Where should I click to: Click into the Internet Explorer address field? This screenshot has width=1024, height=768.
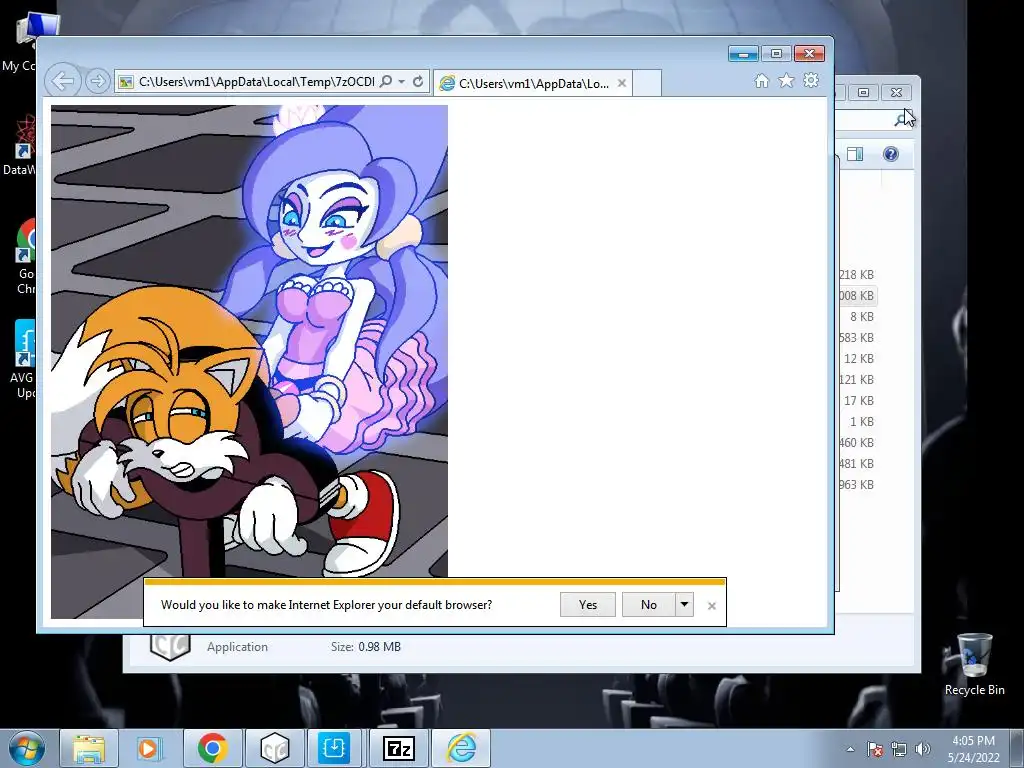click(x=255, y=82)
